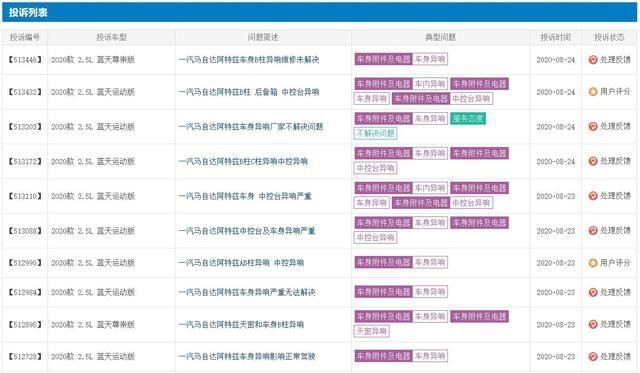Screen dimensions: 640x373
Task: Click the 投诉状态 column header
Action: [609, 37]
